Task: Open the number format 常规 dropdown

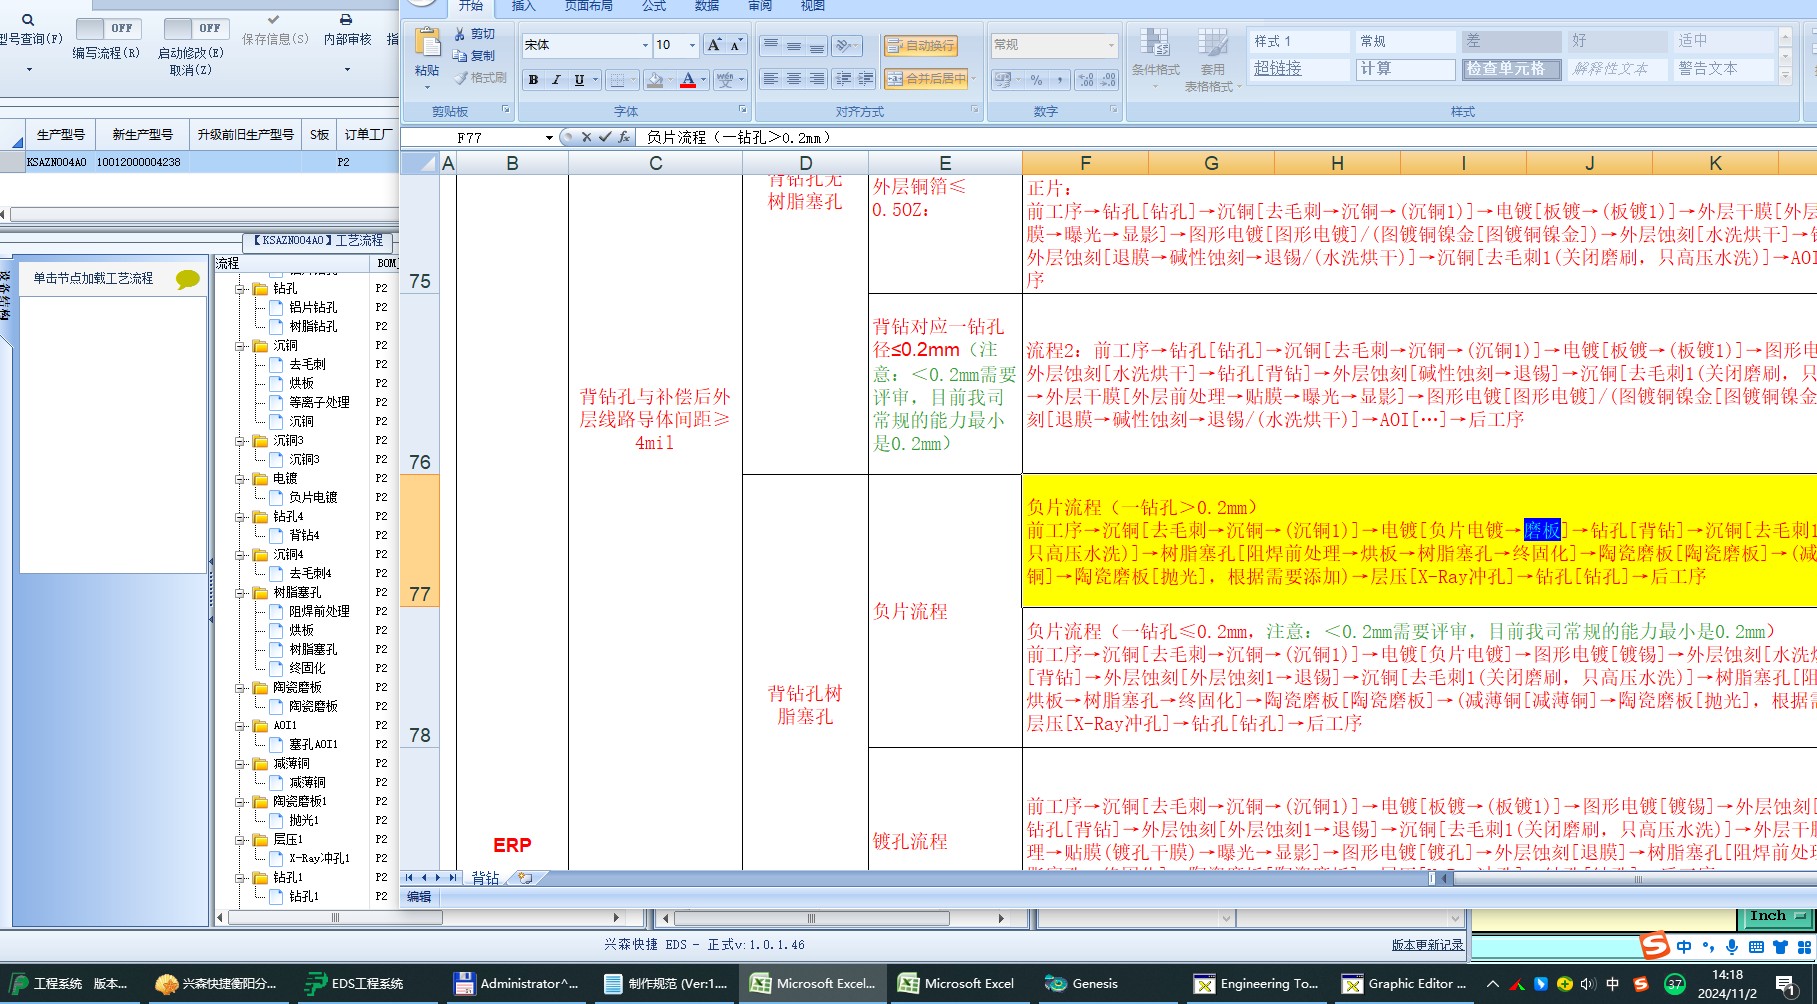Action: click(x=1111, y=45)
